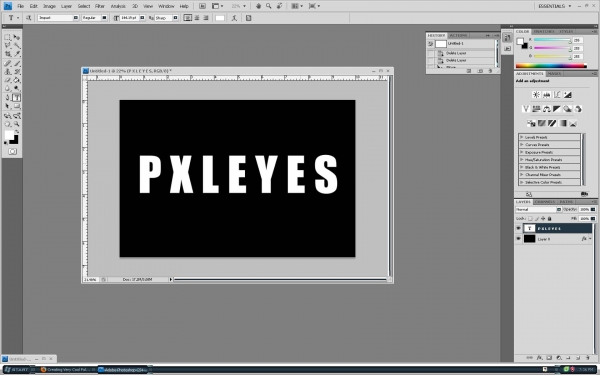Select the Lasso tool
Screen dimensions: 600x375
(7, 46)
